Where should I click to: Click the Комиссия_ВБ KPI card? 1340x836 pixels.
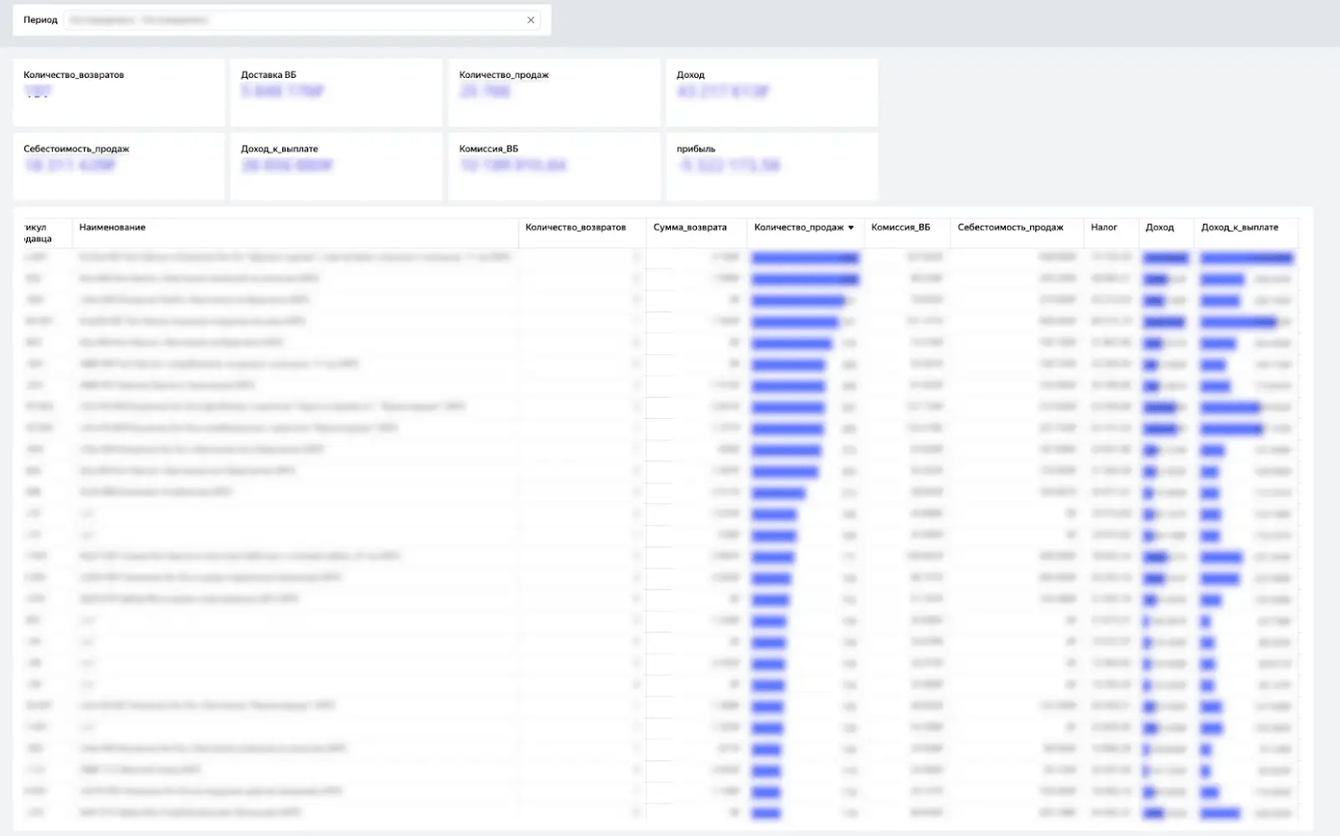click(553, 166)
